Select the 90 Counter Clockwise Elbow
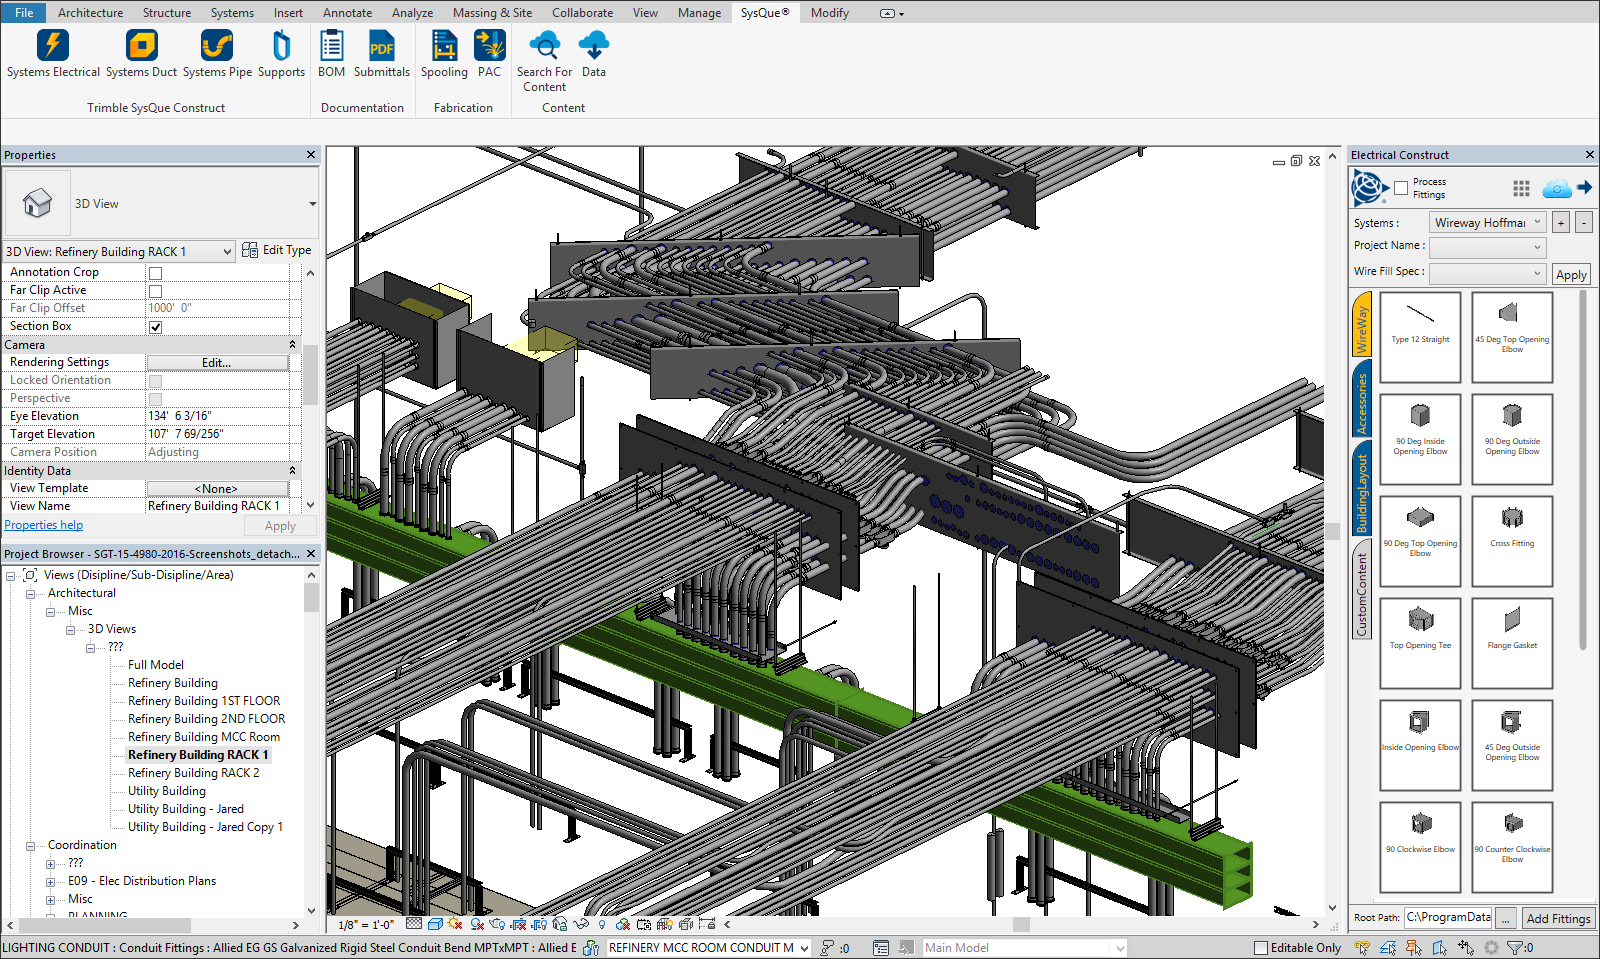The height and width of the screenshot is (959, 1600). tap(1512, 847)
